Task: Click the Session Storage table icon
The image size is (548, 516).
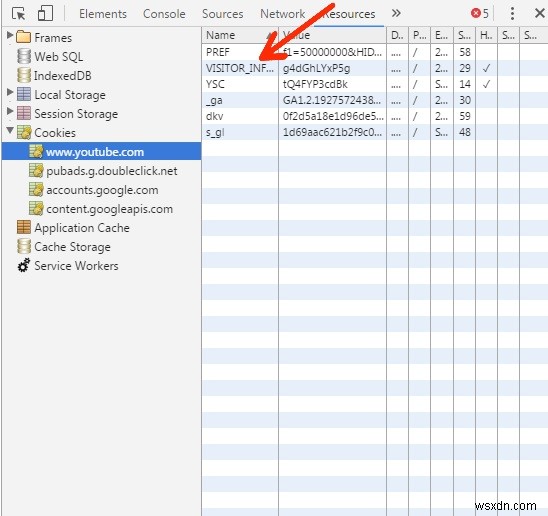Action: tap(24, 113)
